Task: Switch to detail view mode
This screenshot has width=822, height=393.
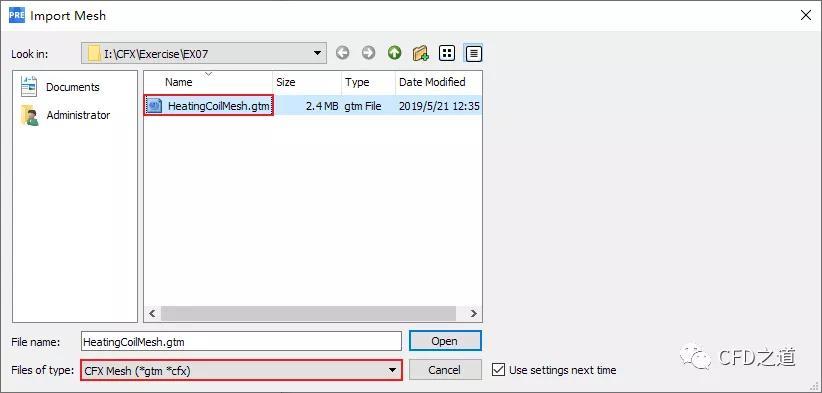Action: point(474,53)
